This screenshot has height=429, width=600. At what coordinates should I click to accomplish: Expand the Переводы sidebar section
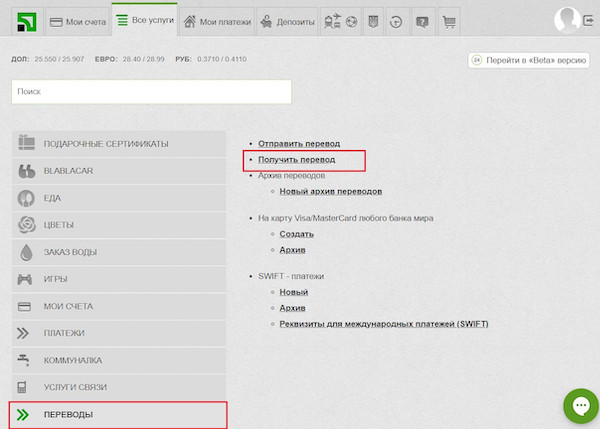[x=118, y=414]
